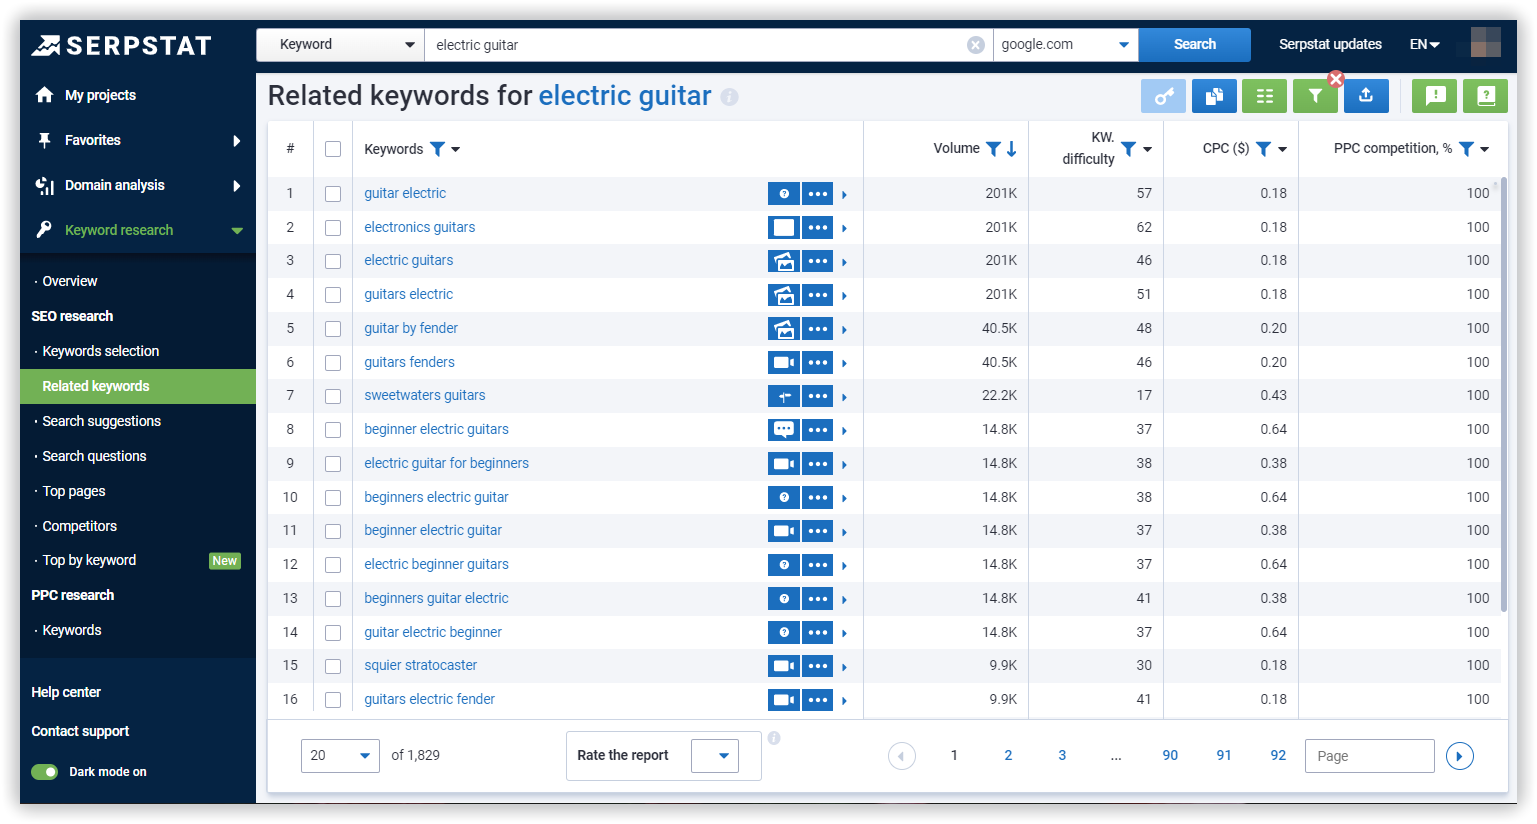Open the Keyword search type dropdown
1537x824 pixels.
click(340, 45)
